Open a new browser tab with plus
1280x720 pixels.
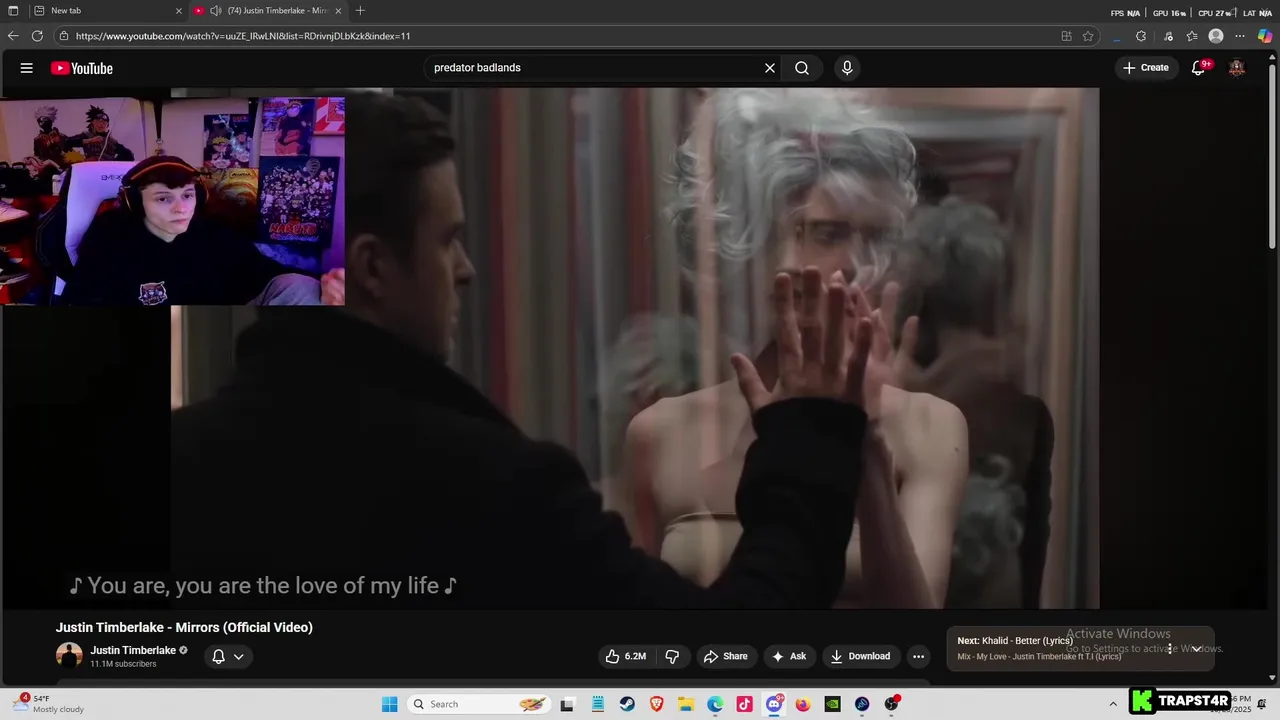point(360,11)
